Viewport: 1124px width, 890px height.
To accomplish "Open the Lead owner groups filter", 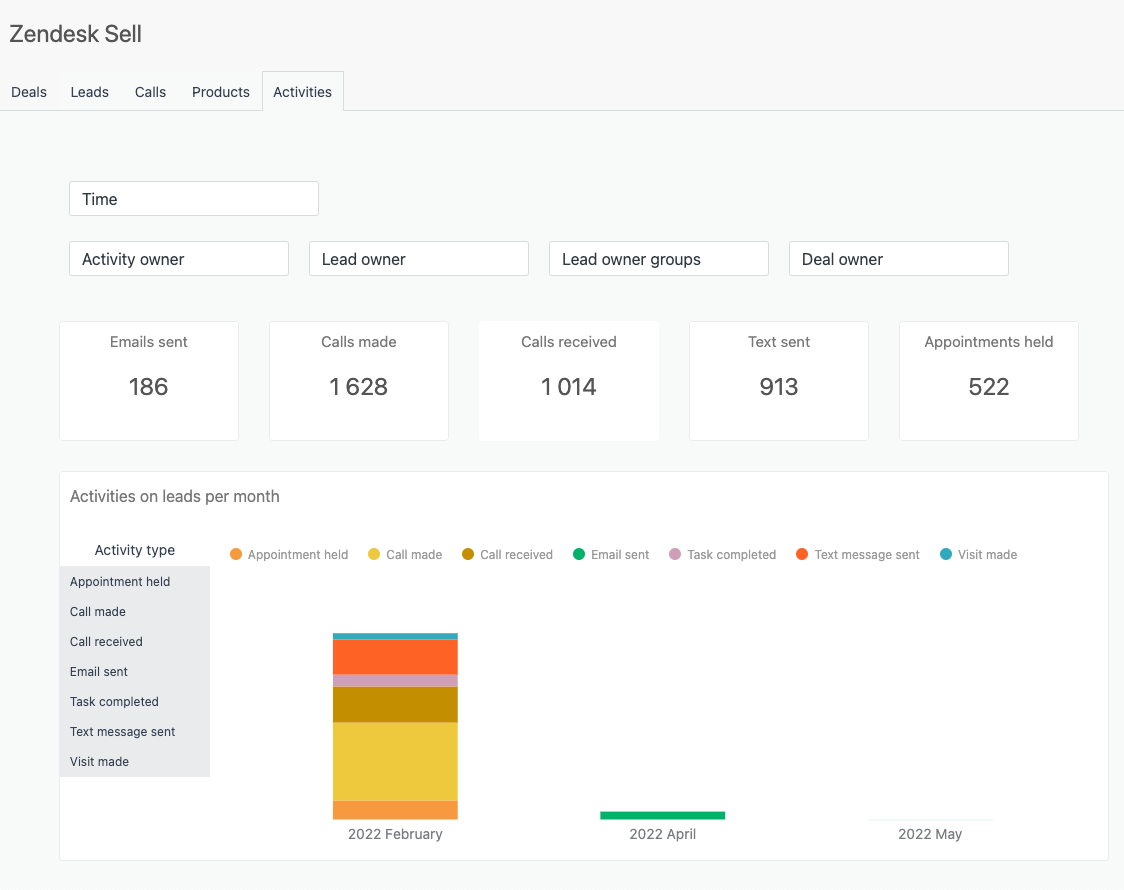I will tap(658, 258).
